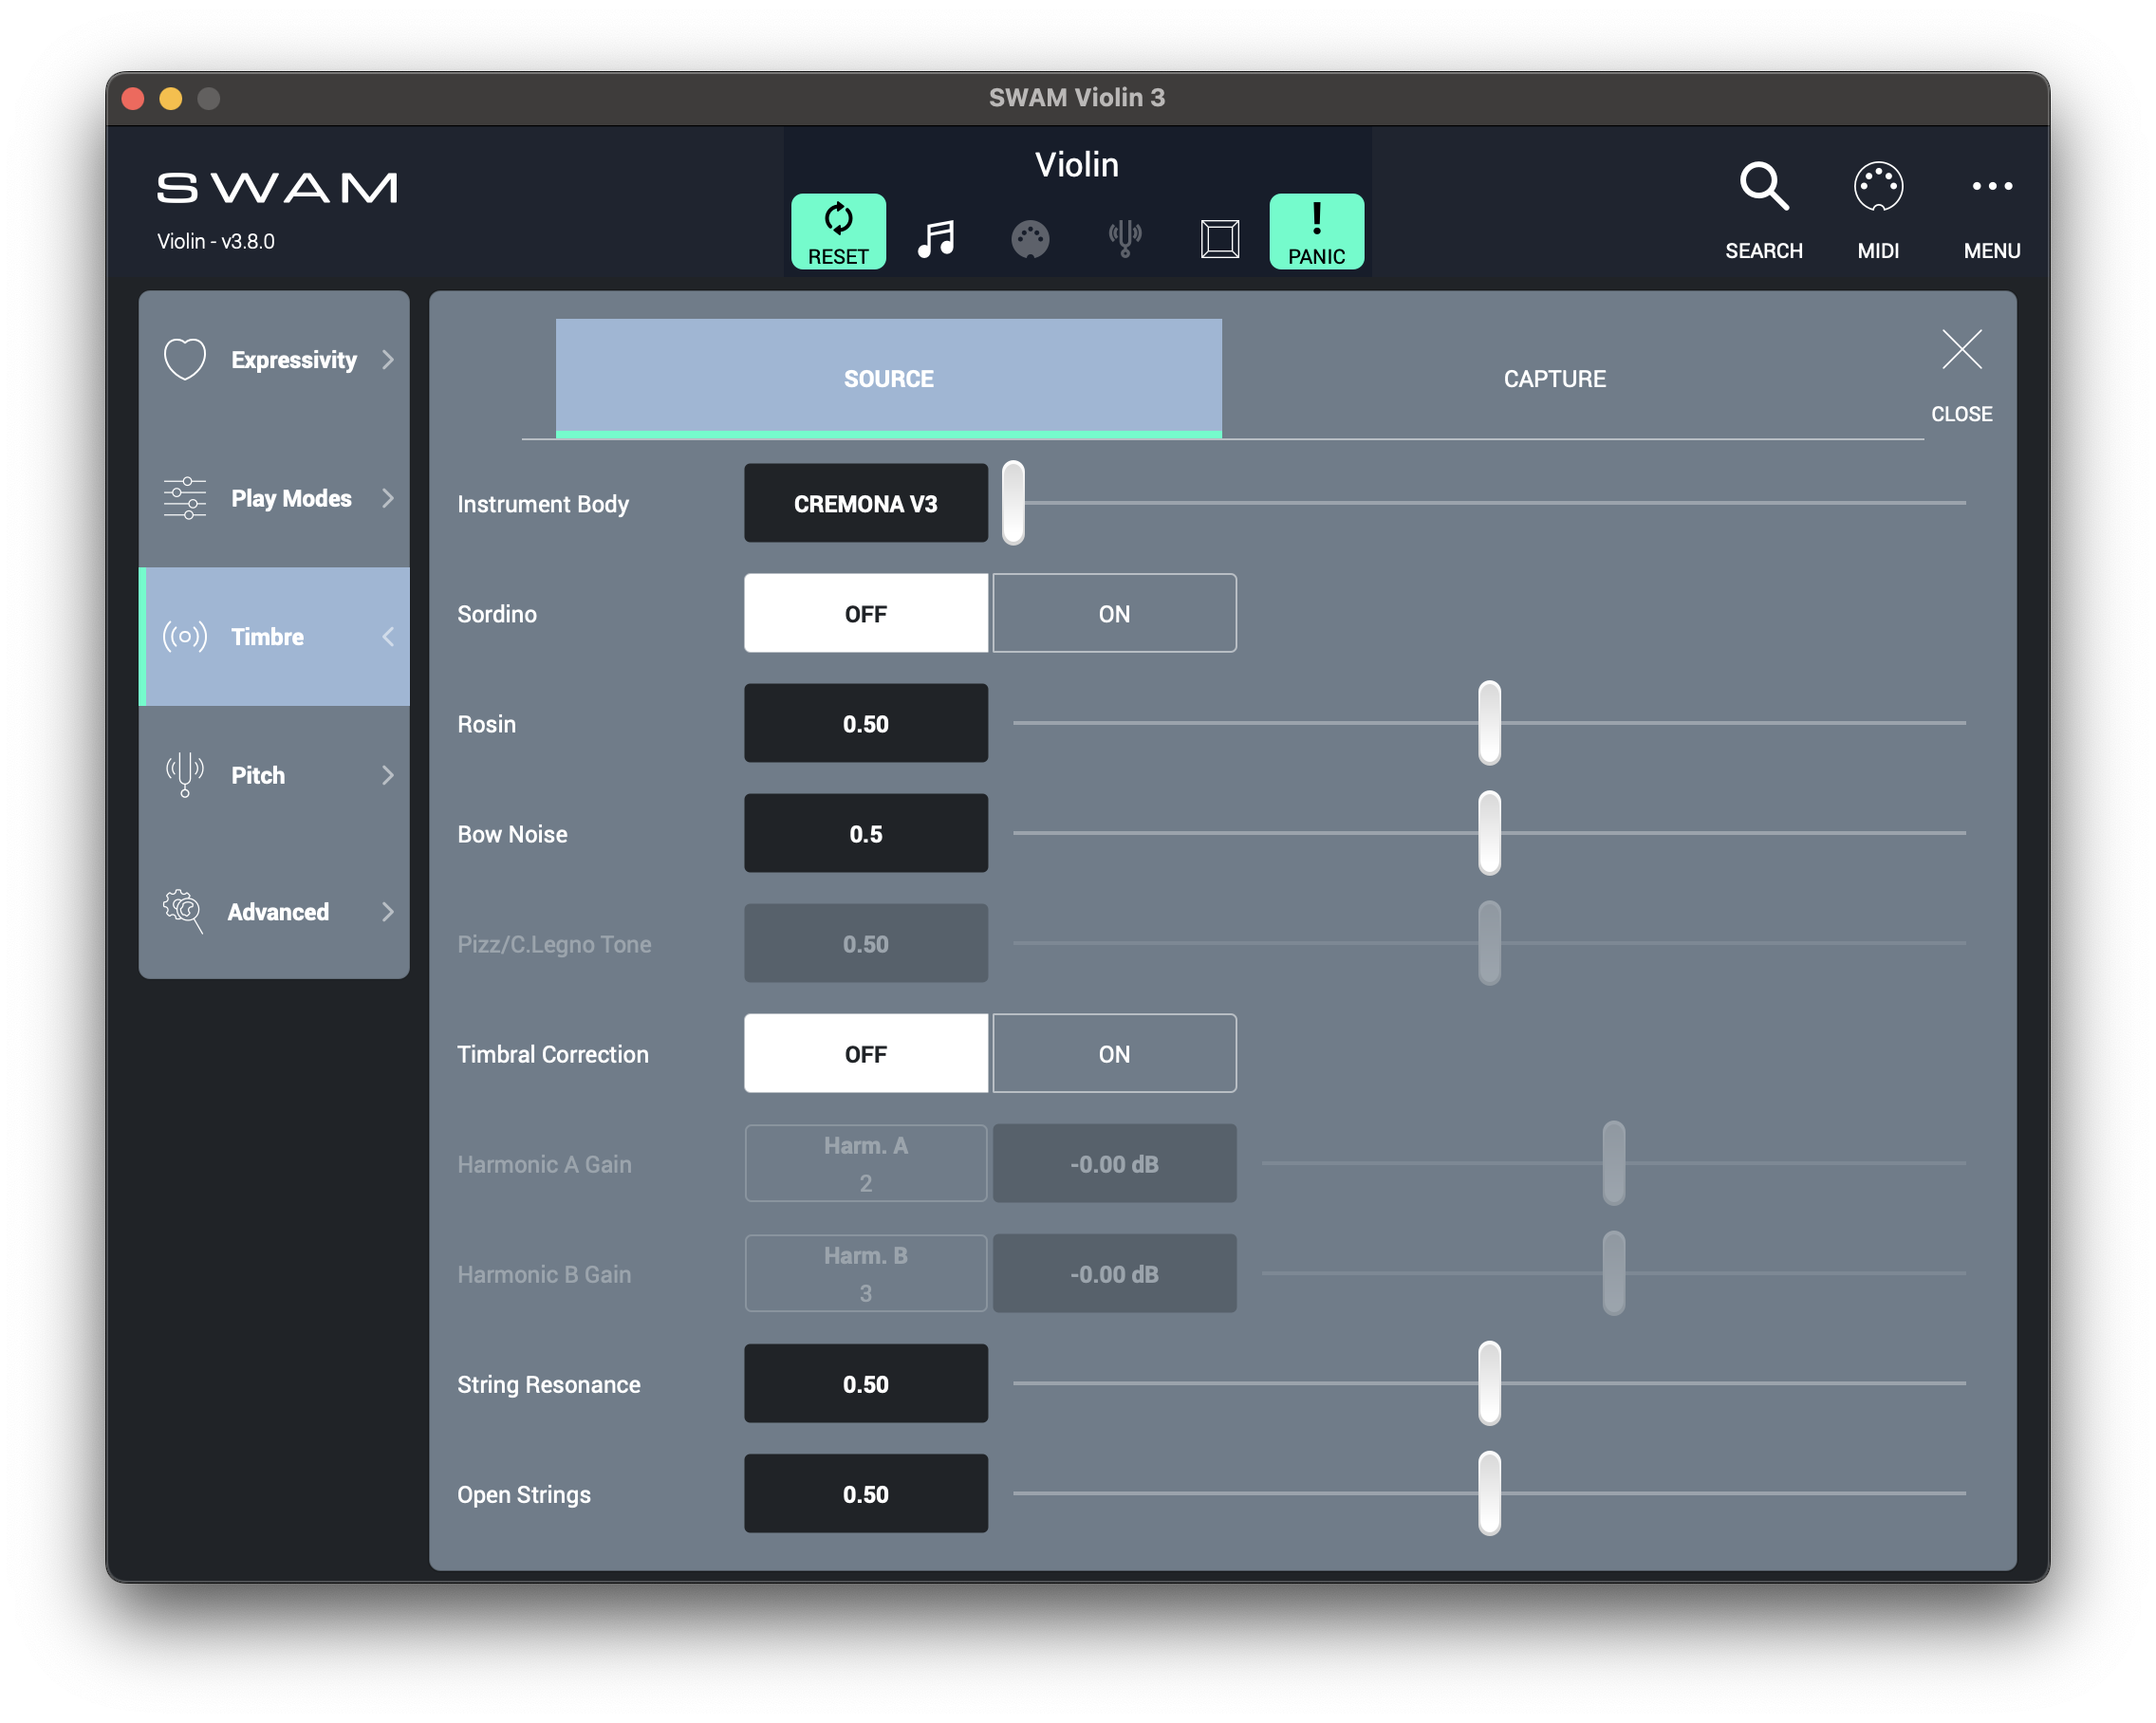2156x1723 pixels.
Task: Click the Rosin slider handle
Action: click(x=1489, y=722)
